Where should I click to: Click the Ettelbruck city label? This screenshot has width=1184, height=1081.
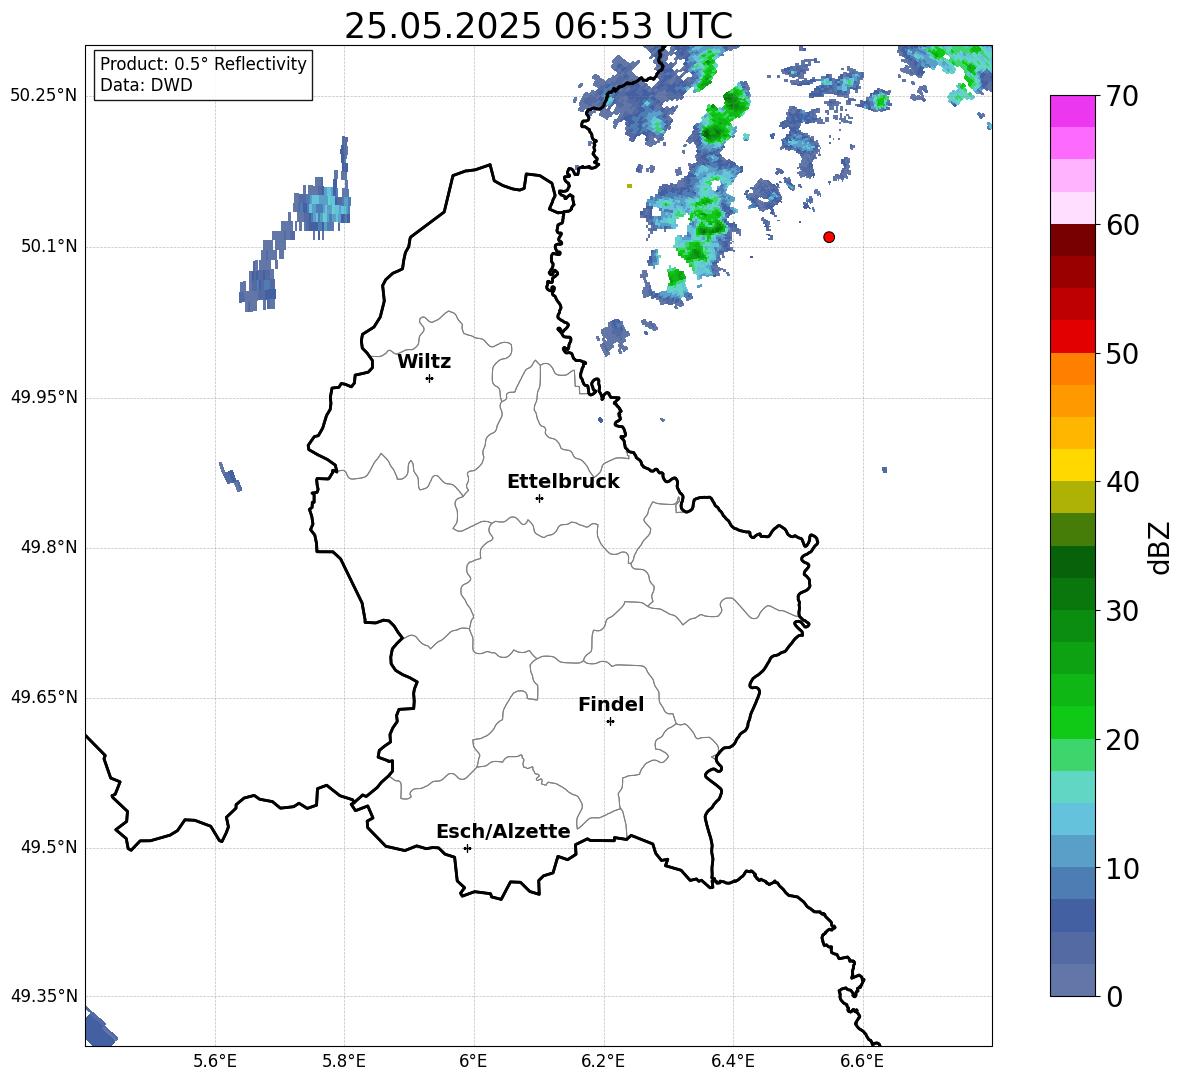(563, 482)
